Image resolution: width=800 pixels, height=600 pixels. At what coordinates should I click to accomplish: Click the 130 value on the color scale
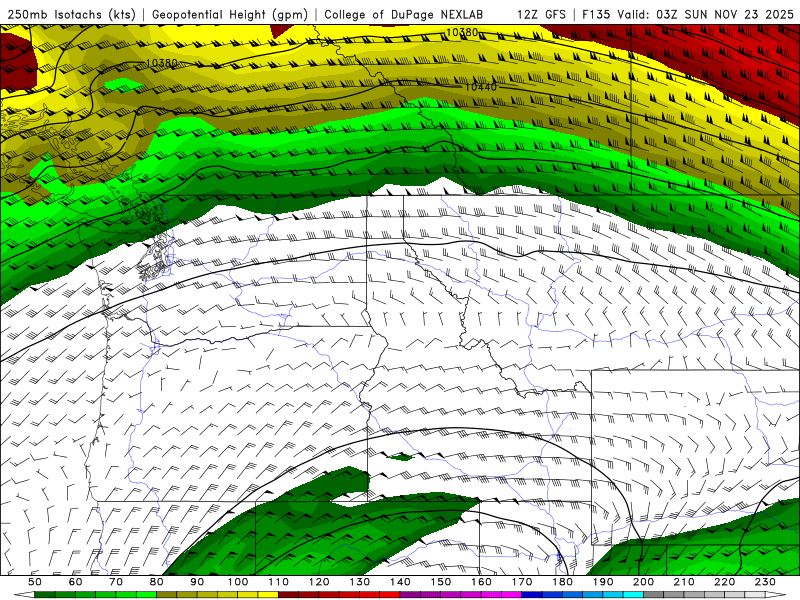[360, 582]
